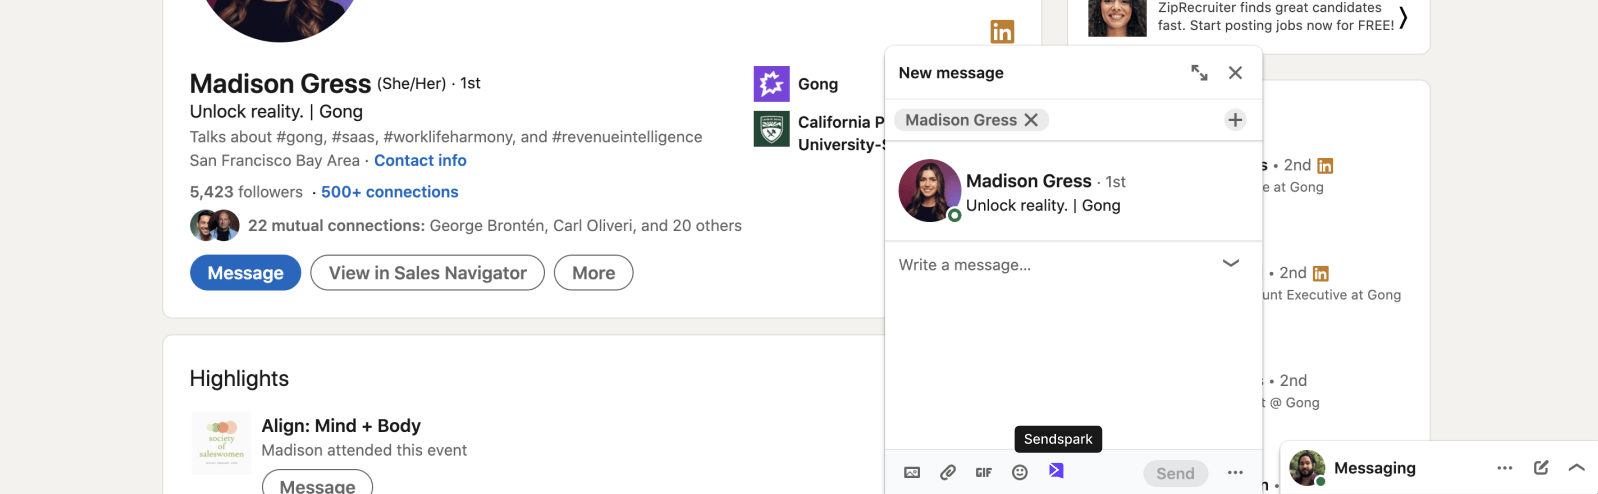
Task: Click the Sendspark icon in message toolbar
Action: (1056, 471)
